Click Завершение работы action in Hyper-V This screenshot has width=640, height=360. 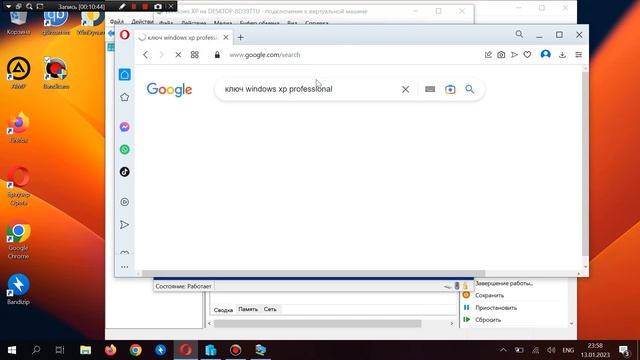point(504,283)
